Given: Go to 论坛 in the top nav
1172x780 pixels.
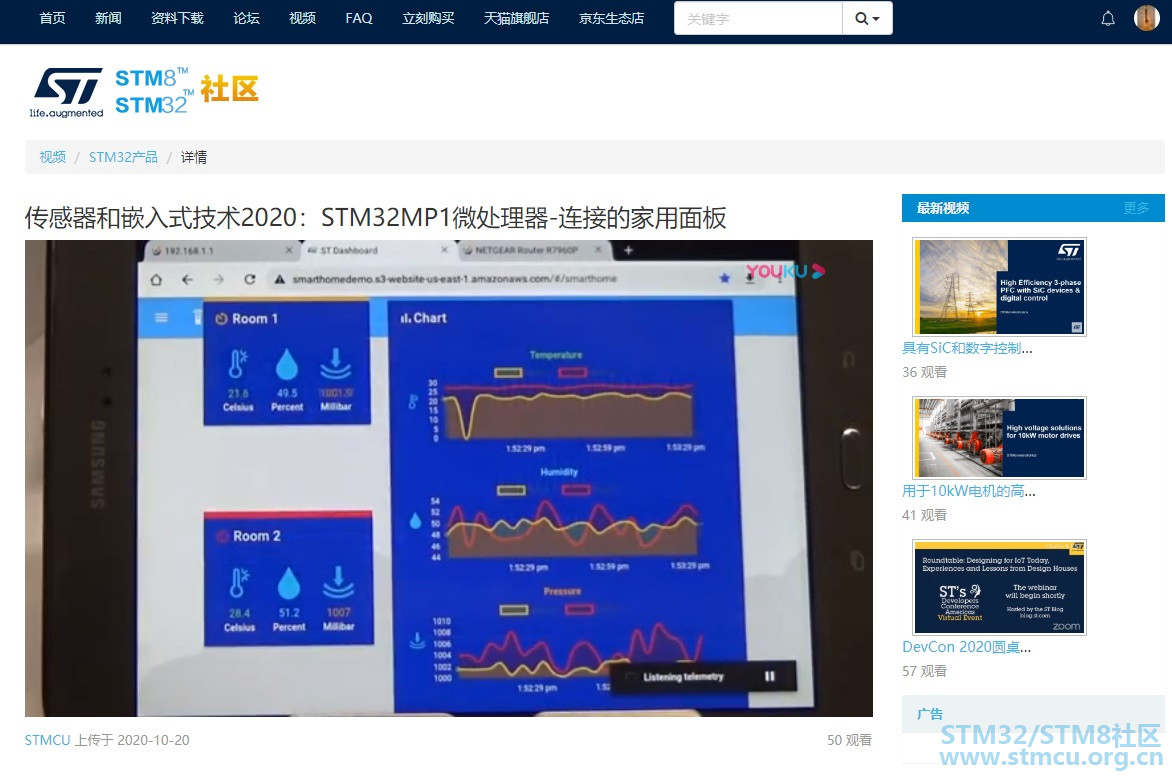Looking at the screenshot, I should pos(247,18).
